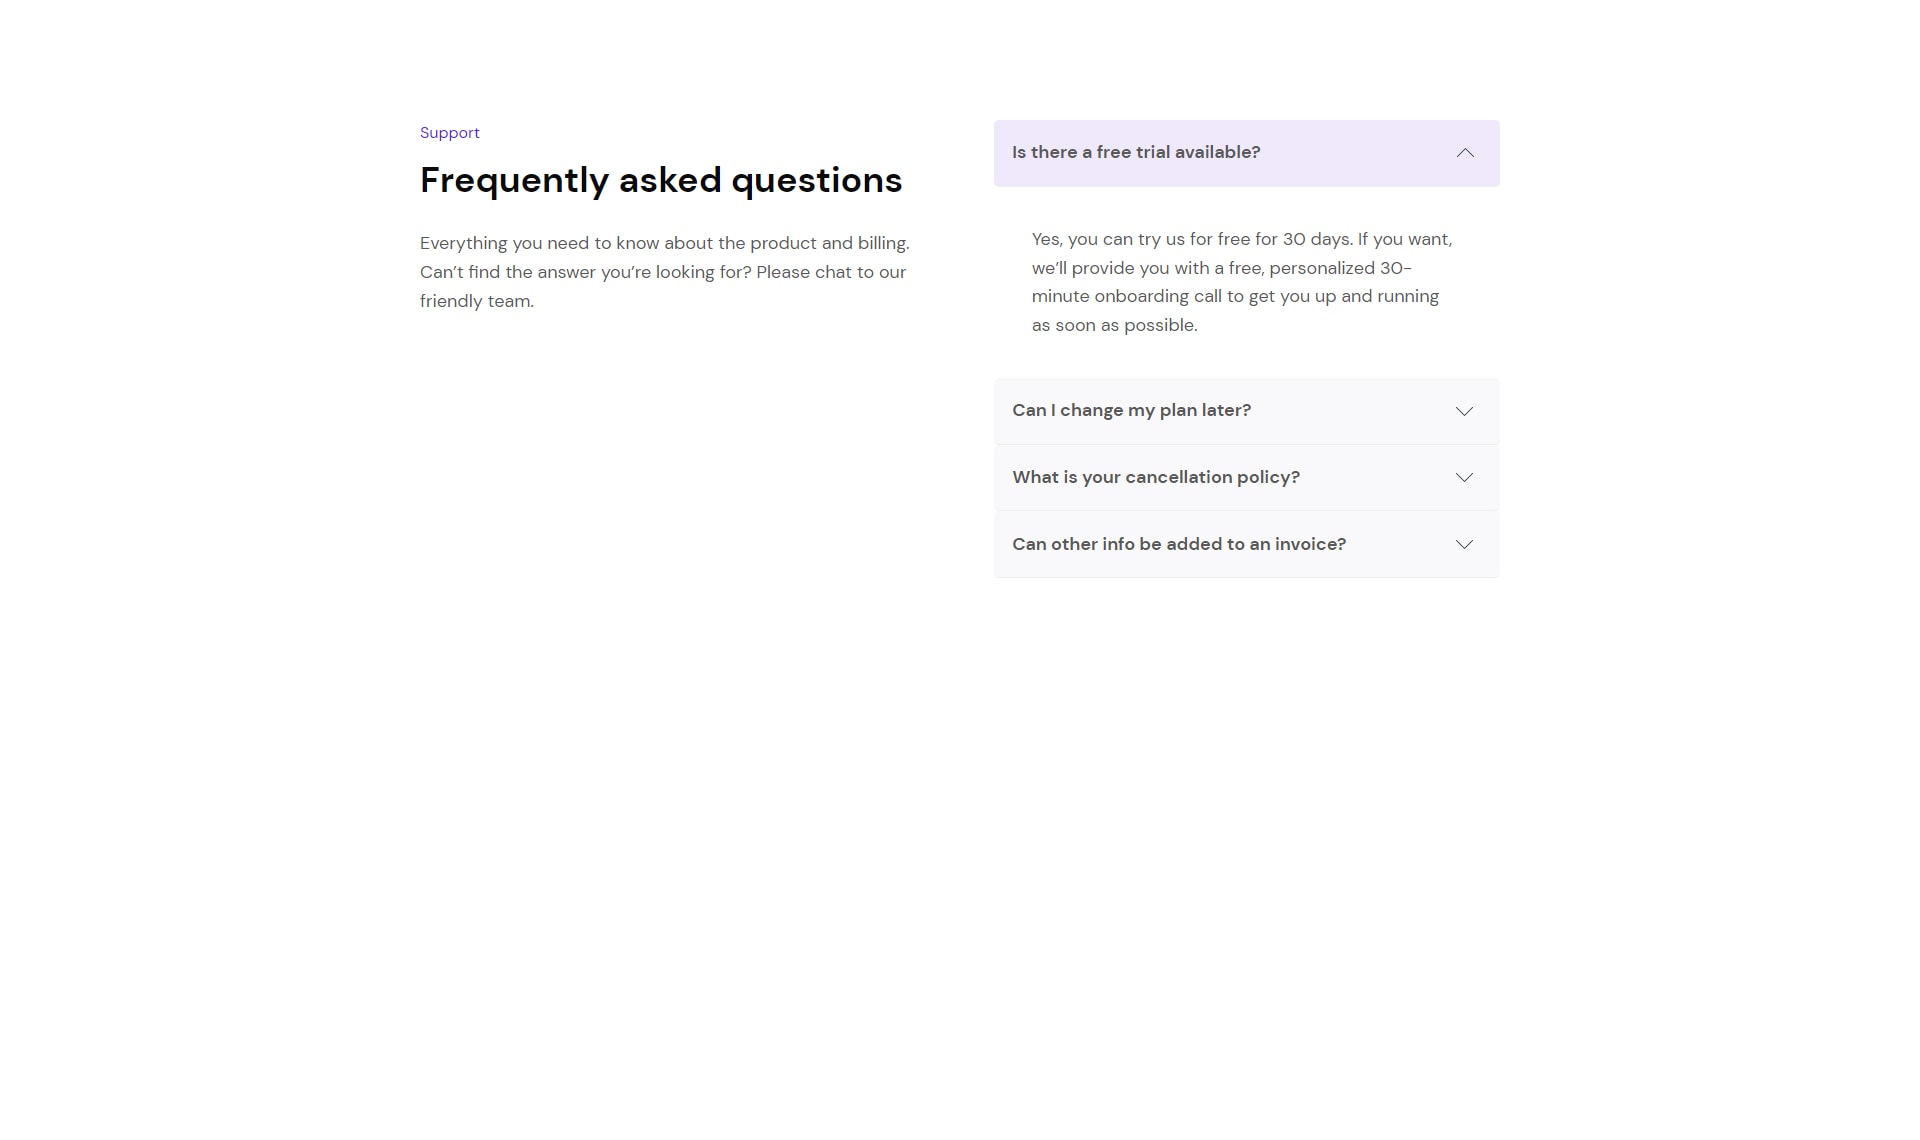
Task: Click the purple 'Support' label
Action: click(x=449, y=133)
